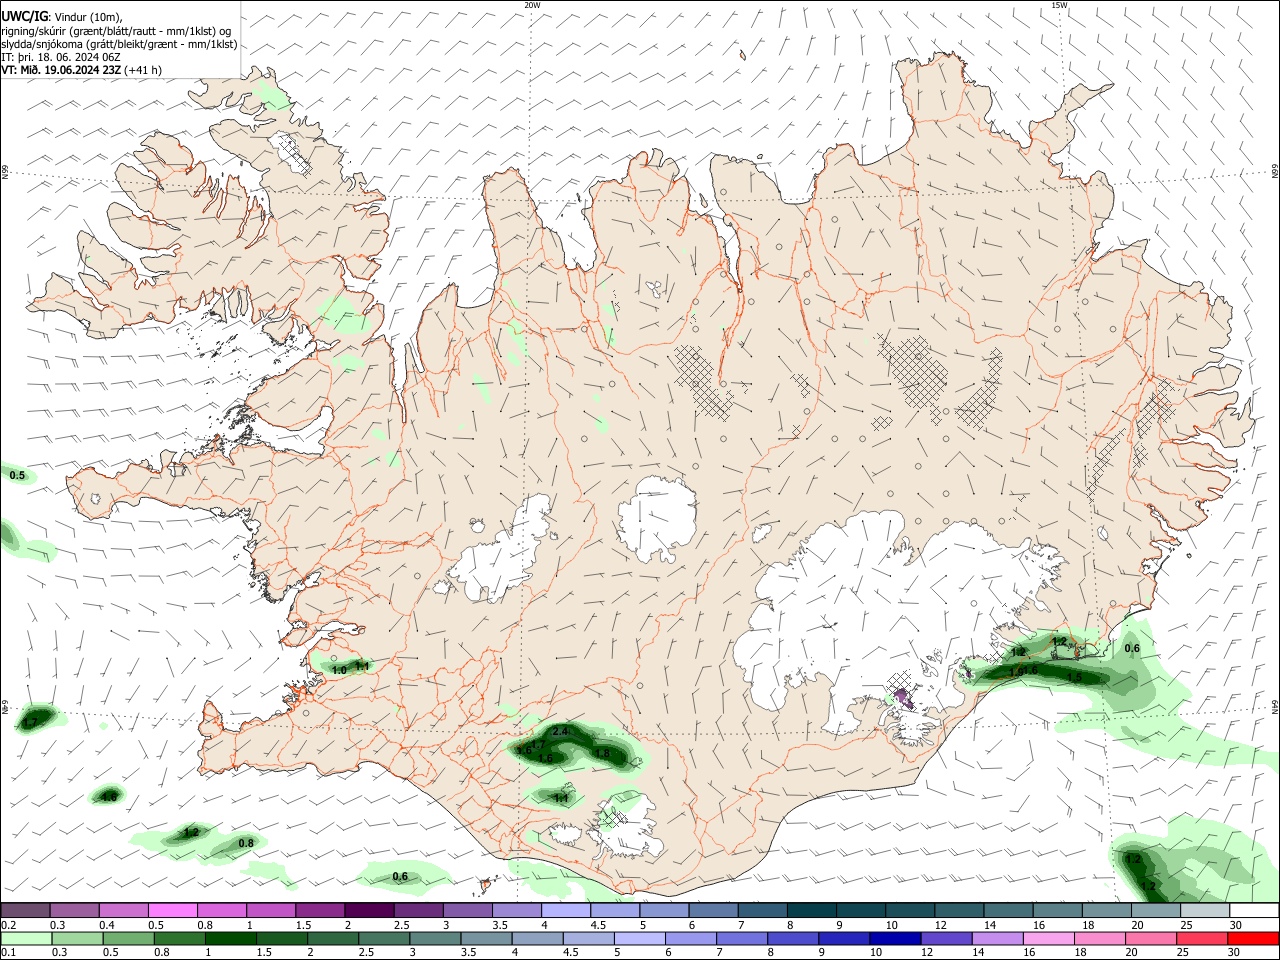Click the pink swatch labeled 20 in bottom legend row

(1150, 939)
